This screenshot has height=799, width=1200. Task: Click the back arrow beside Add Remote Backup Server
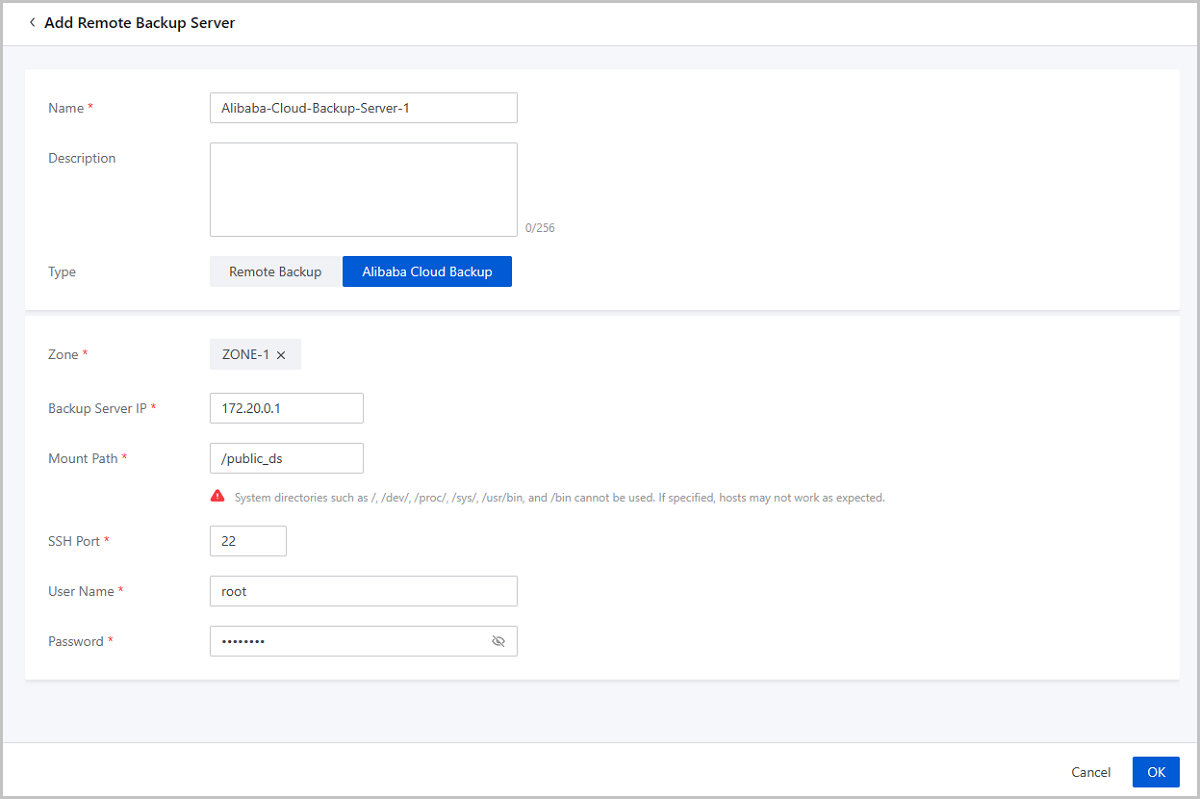pyautogui.click(x=33, y=22)
